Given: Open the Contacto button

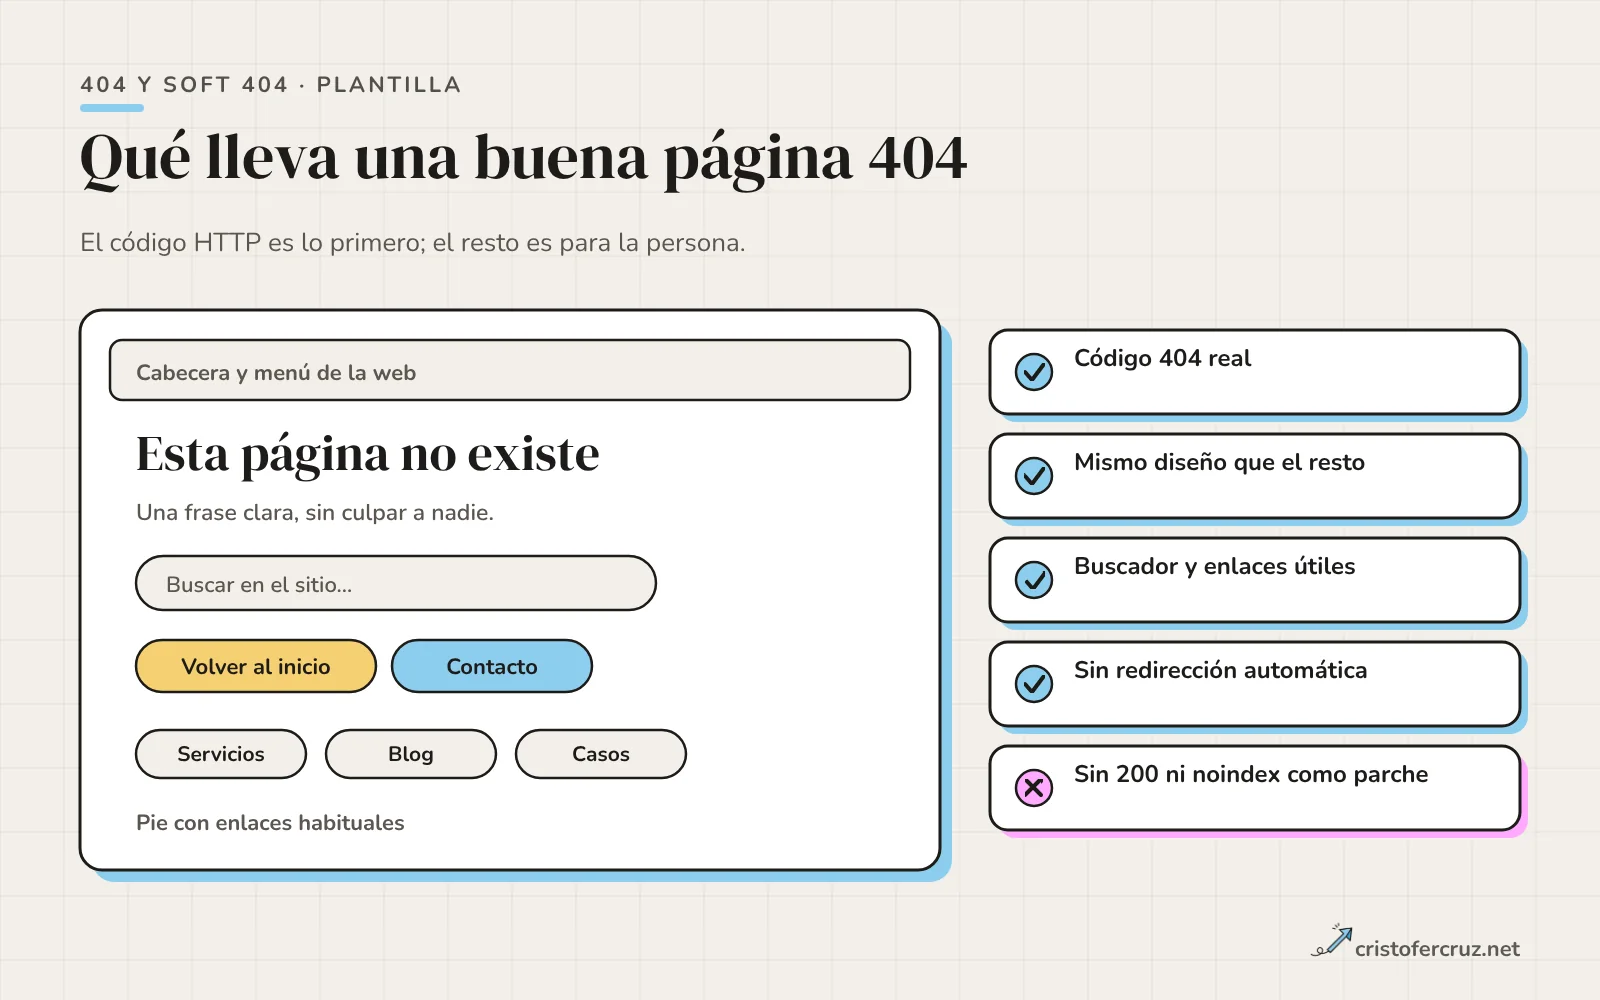Looking at the screenshot, I should coord(492,666).
